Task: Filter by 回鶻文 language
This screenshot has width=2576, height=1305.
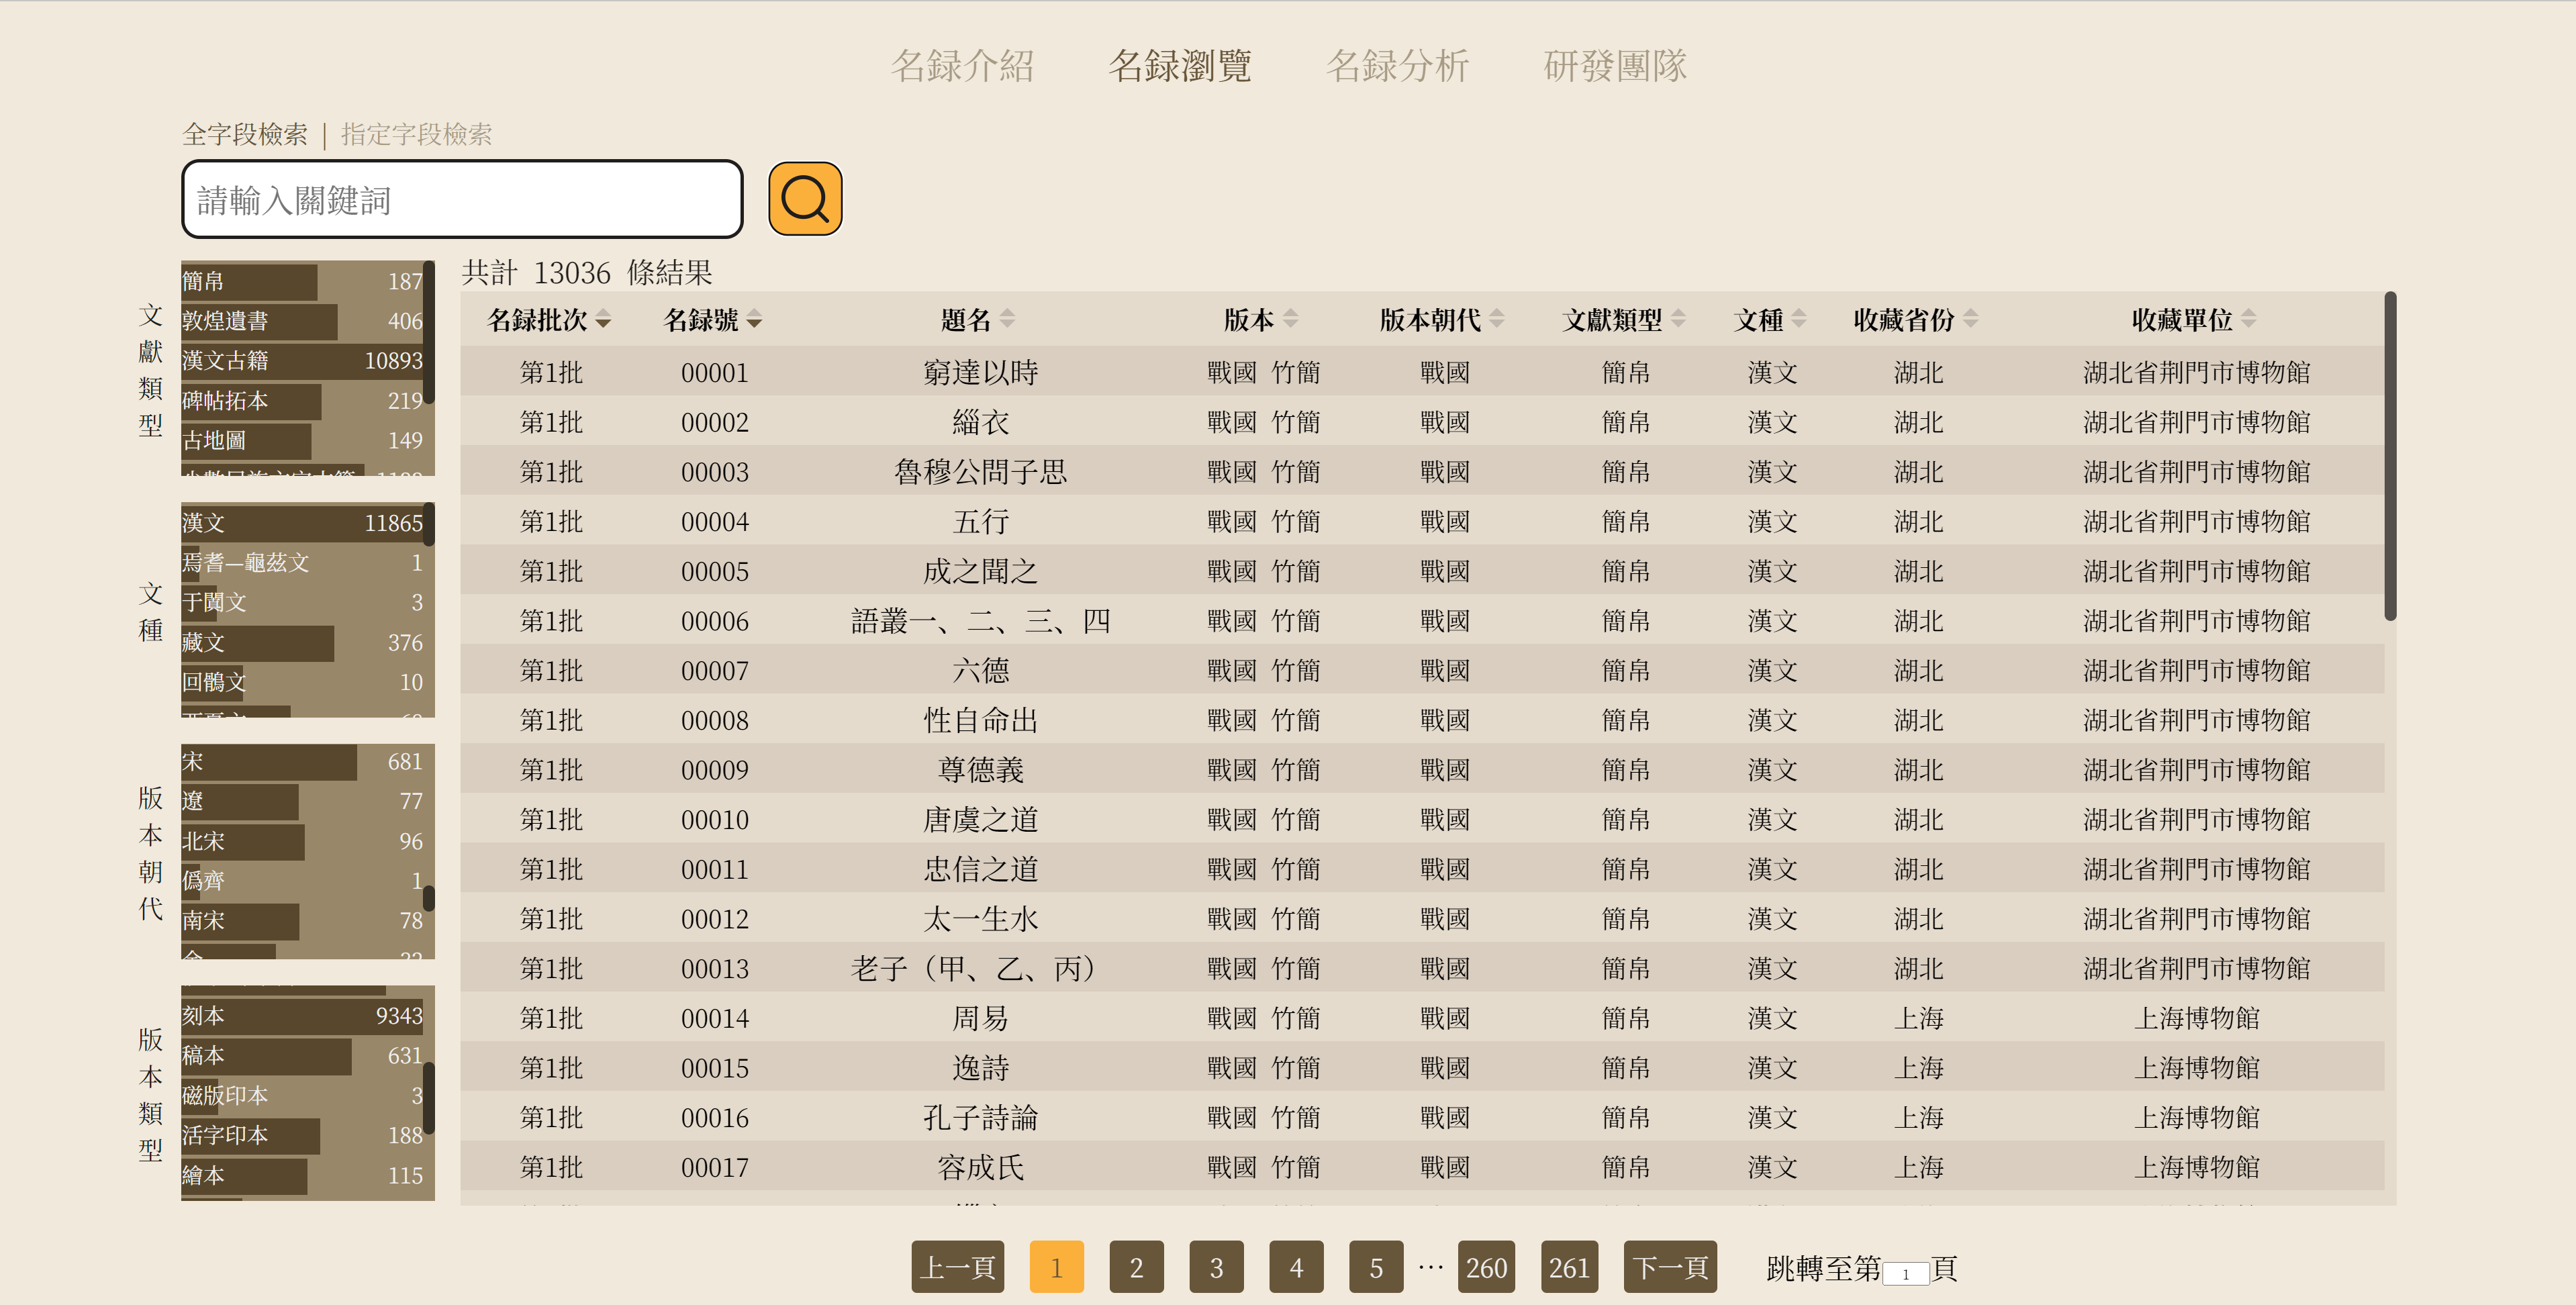Action: click(302, 682)
